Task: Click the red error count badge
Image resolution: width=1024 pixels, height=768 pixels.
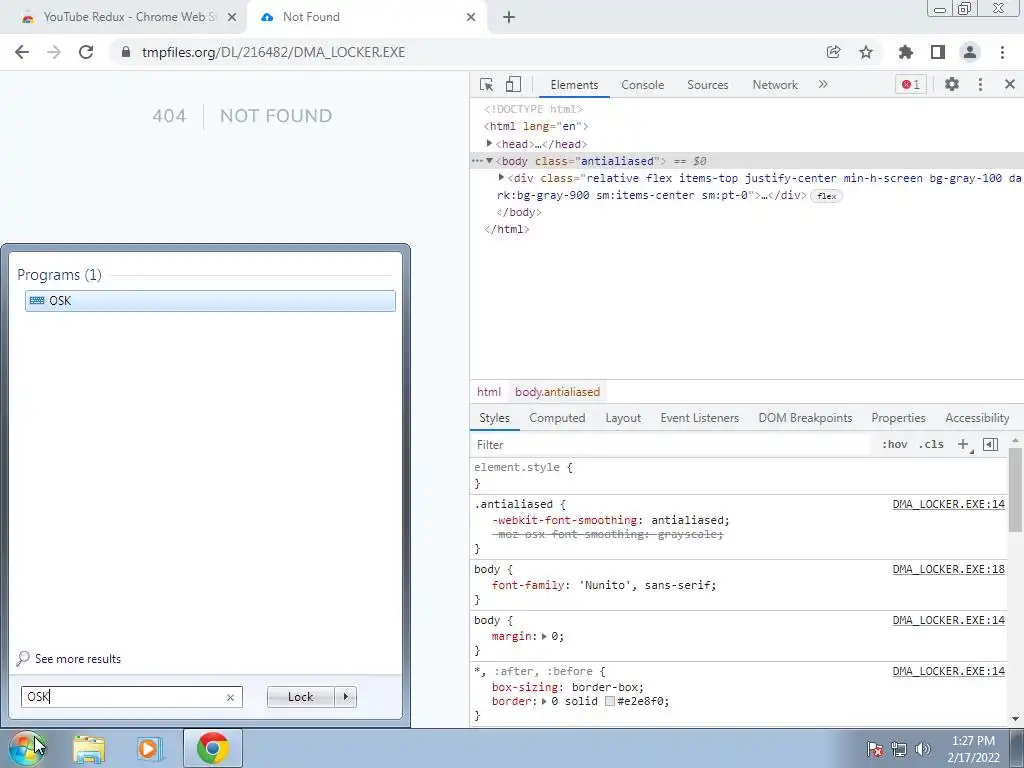Action: 911,84
